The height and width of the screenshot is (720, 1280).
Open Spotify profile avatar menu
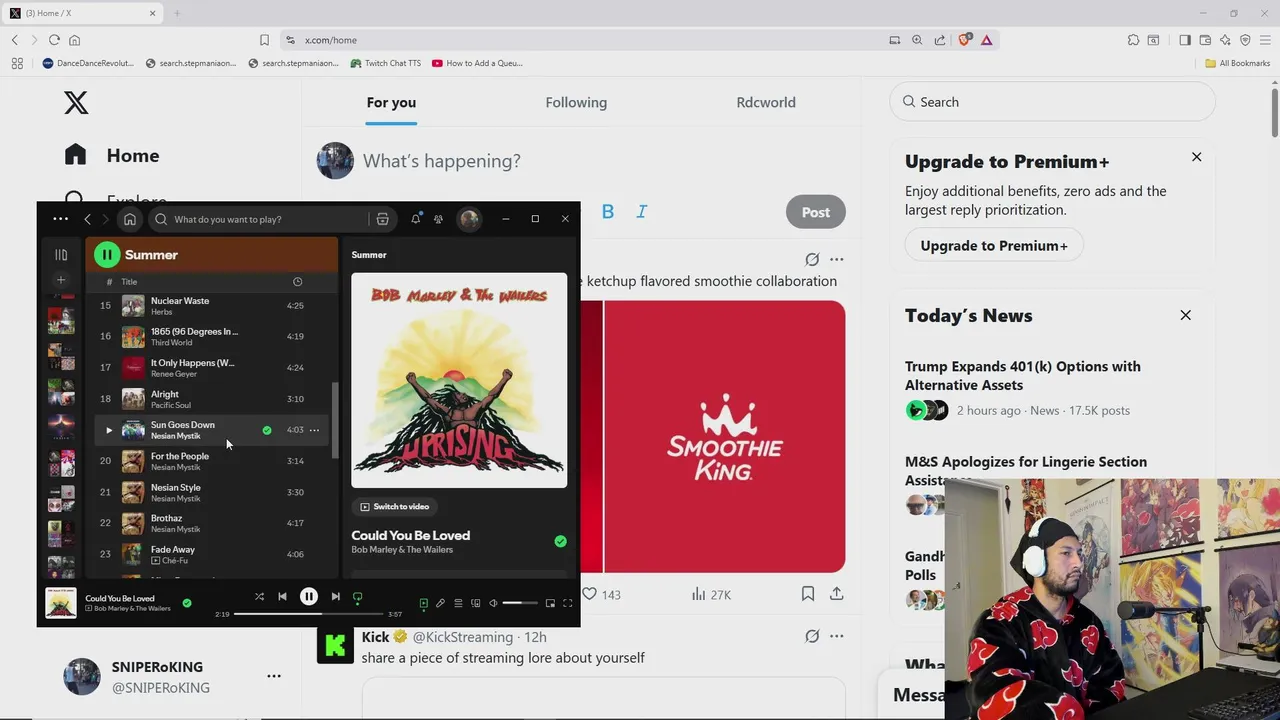(469, 219)
